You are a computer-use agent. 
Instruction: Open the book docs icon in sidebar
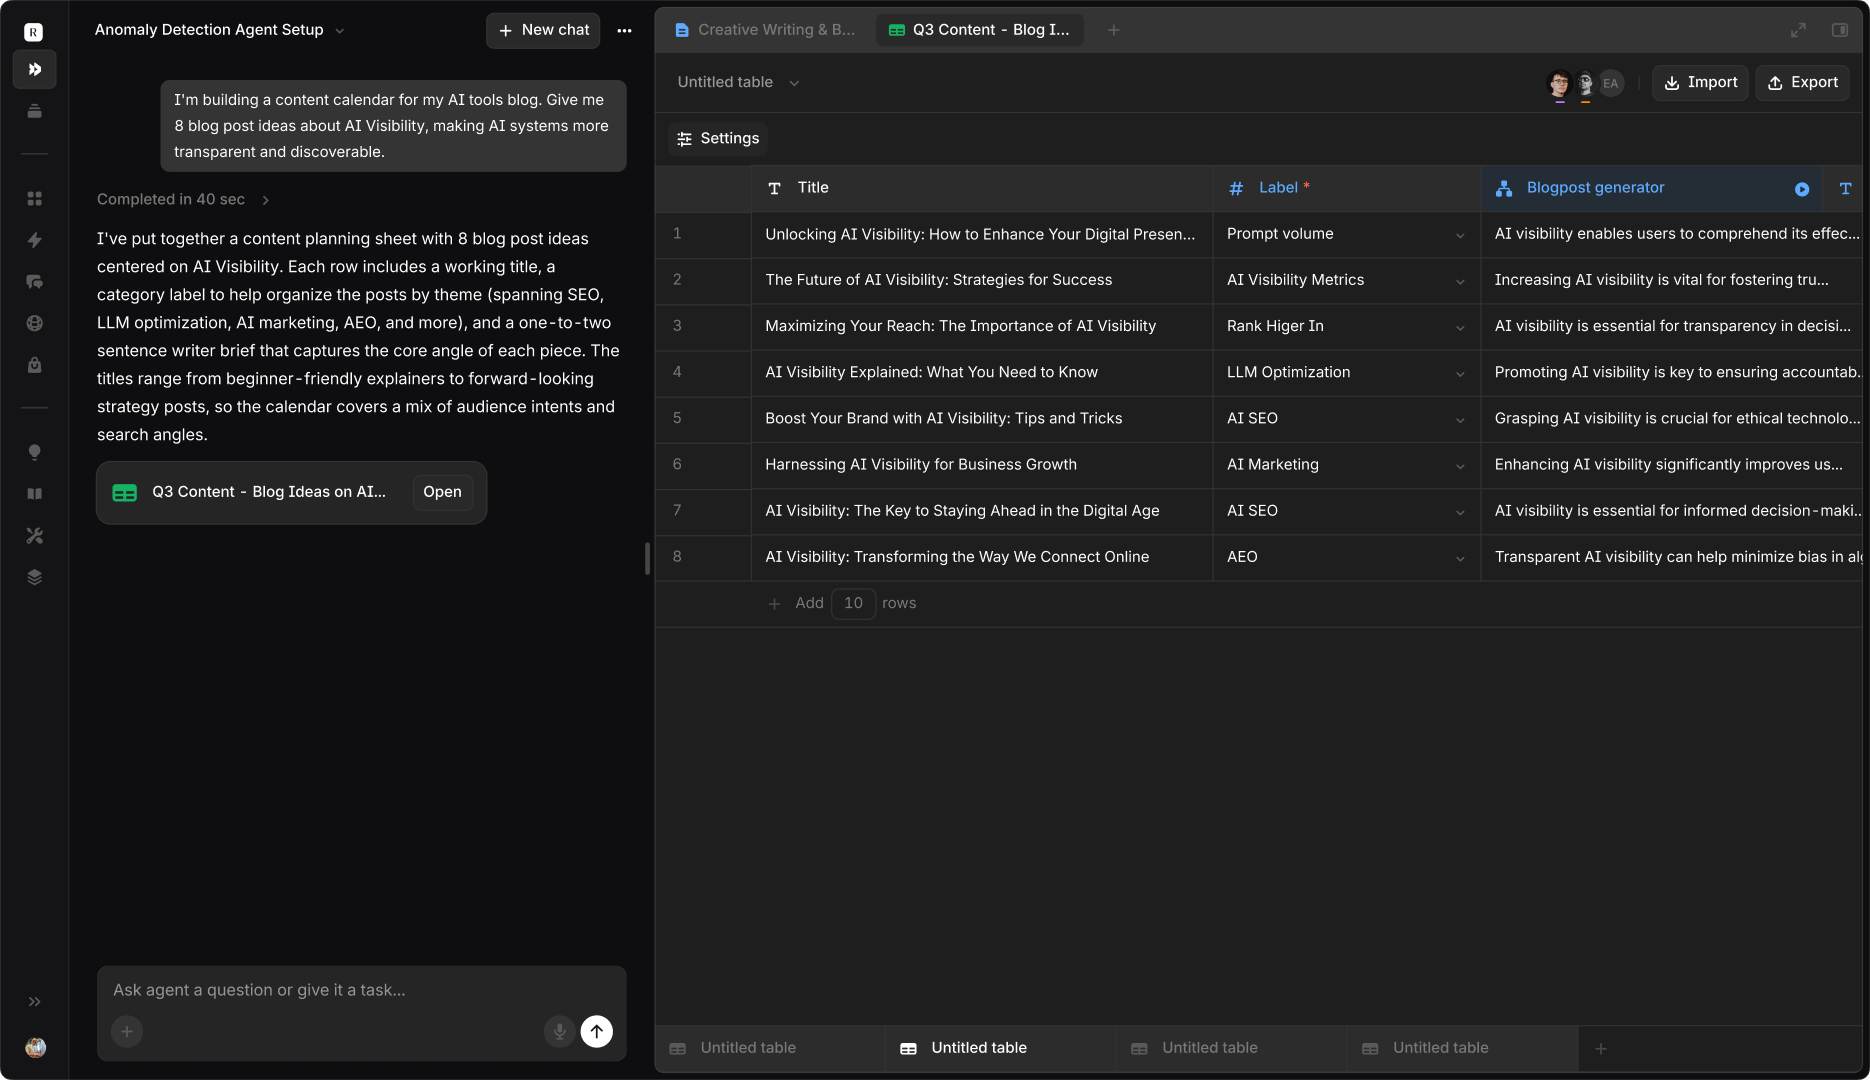[34, 494]
